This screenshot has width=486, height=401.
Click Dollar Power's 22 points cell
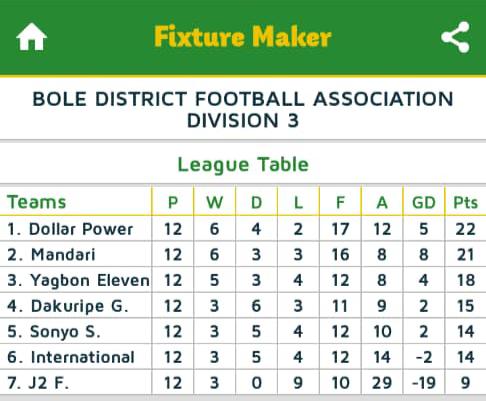[465, 229]
